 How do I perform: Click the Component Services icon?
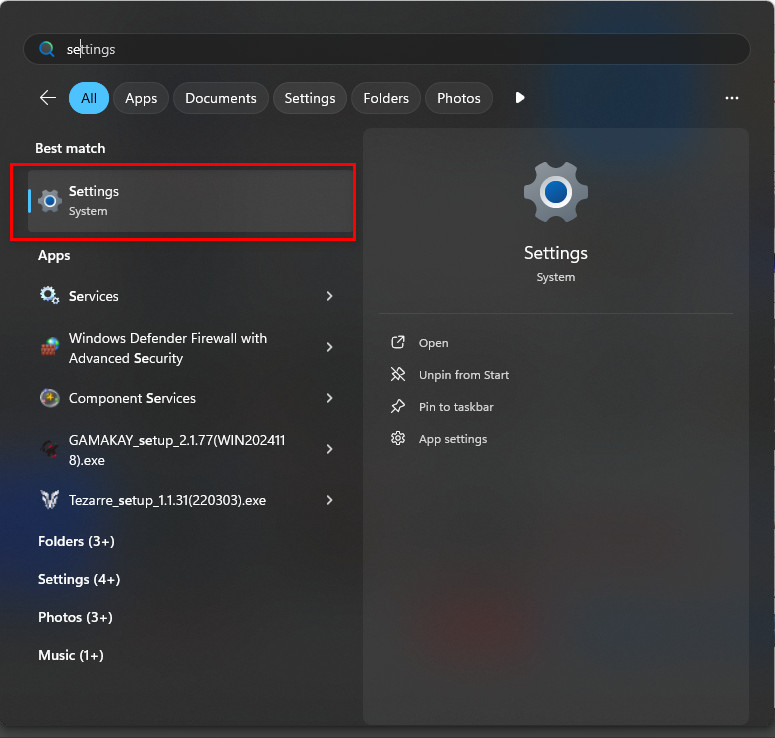49,398
